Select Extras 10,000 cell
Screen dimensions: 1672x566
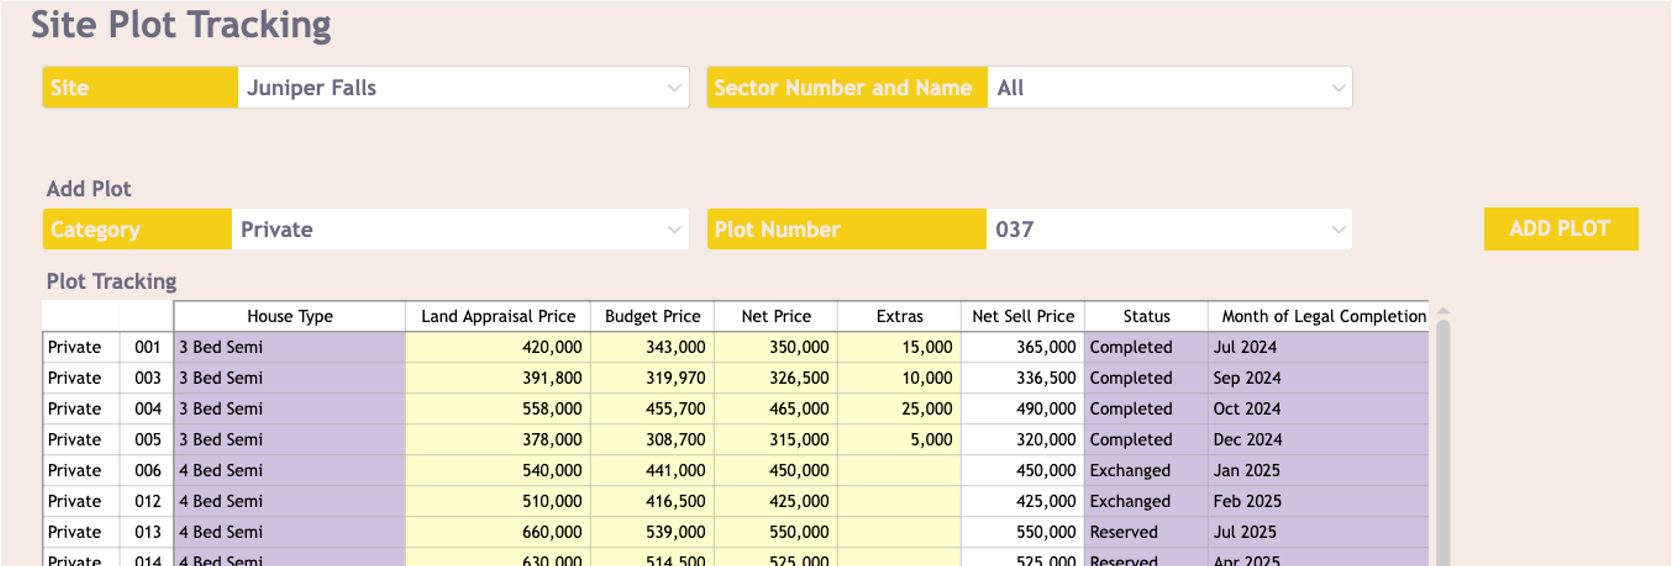(899, 378)
